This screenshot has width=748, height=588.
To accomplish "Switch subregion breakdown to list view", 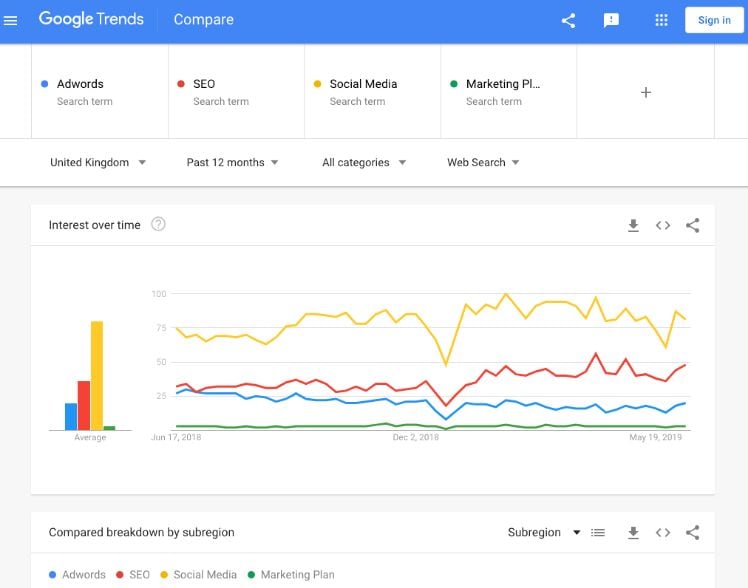I will click(x=598, y=532).
